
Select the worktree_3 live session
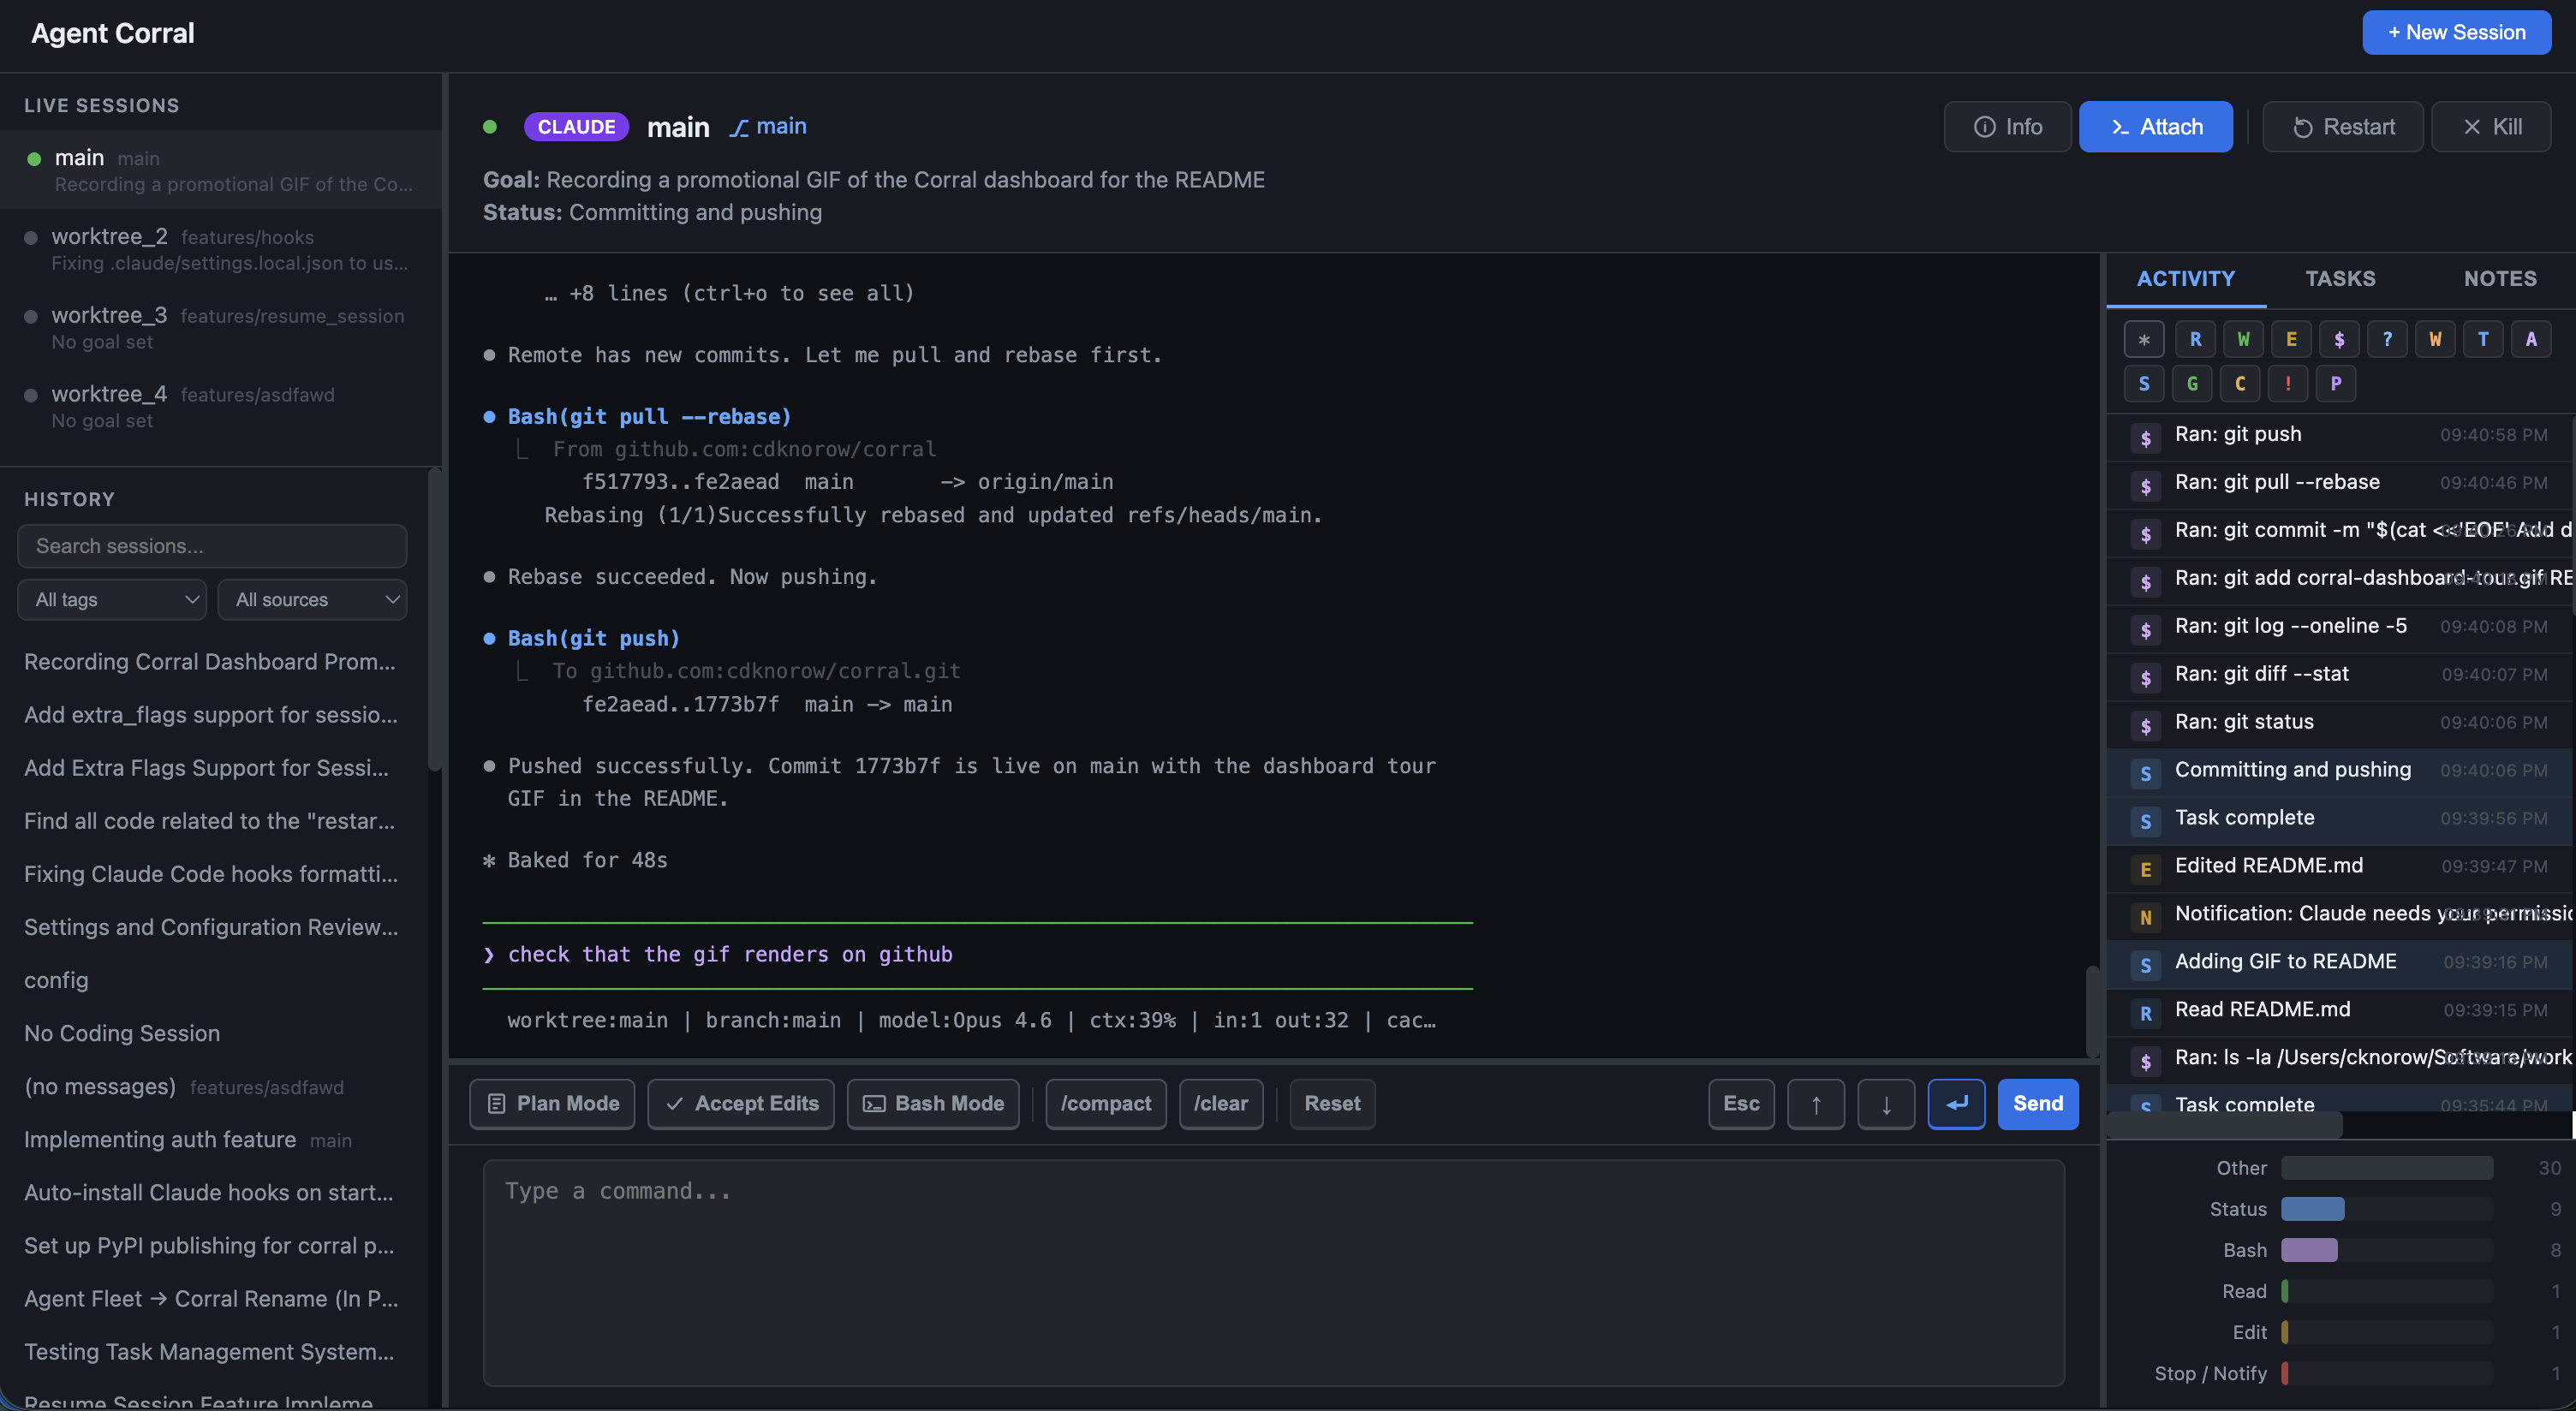pyautogui.click(x=221, y=328)
